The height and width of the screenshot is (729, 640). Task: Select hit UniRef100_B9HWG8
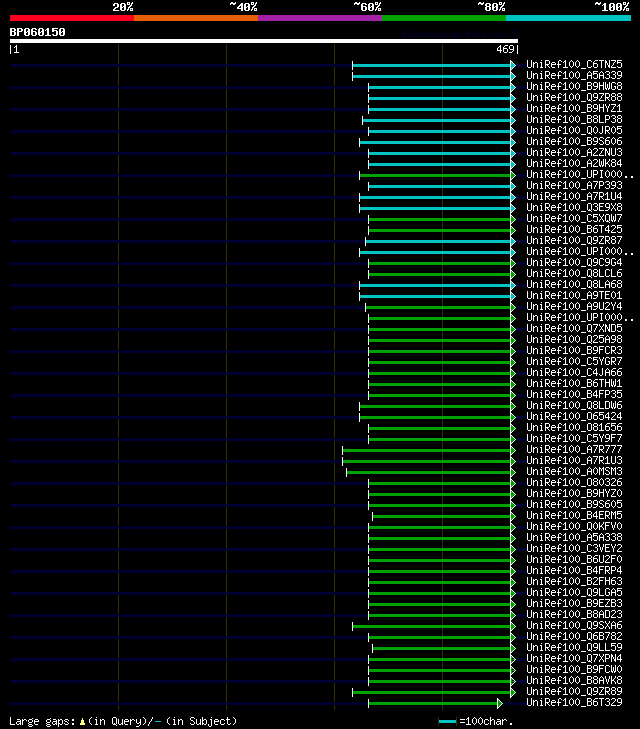point(574,86)
